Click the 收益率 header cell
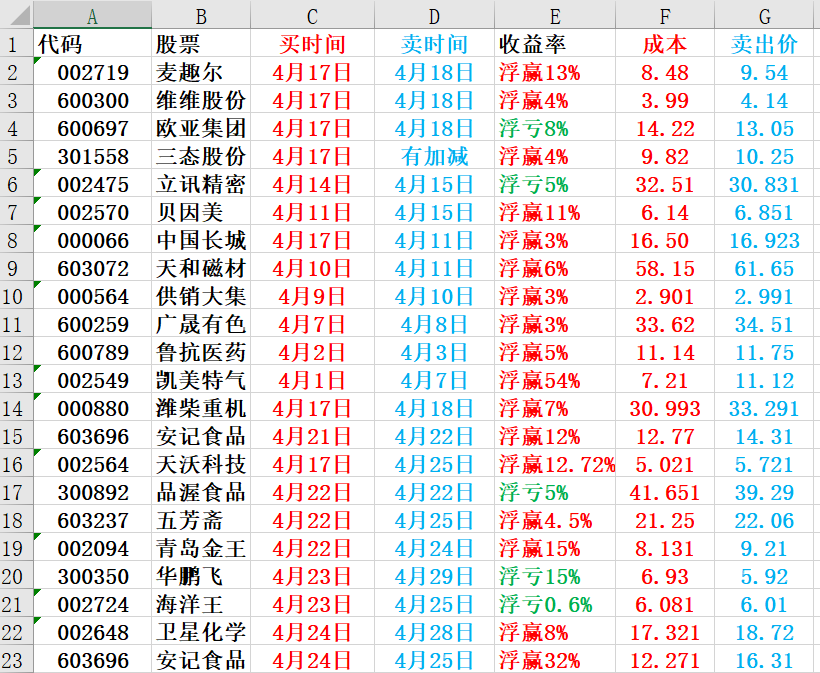Viewport: 820px width, 673px height. (x=555, y=43)
